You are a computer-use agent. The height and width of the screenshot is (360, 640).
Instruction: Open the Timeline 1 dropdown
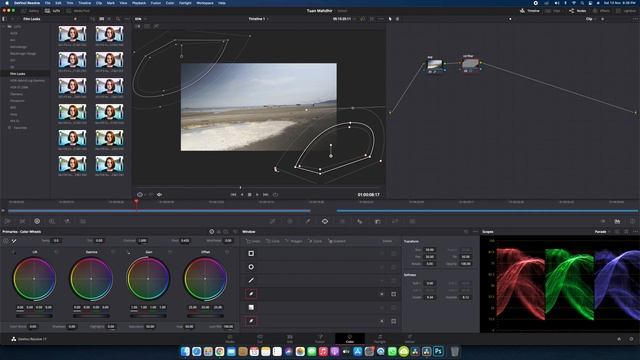pyautogui.click(x=258, y=19)
